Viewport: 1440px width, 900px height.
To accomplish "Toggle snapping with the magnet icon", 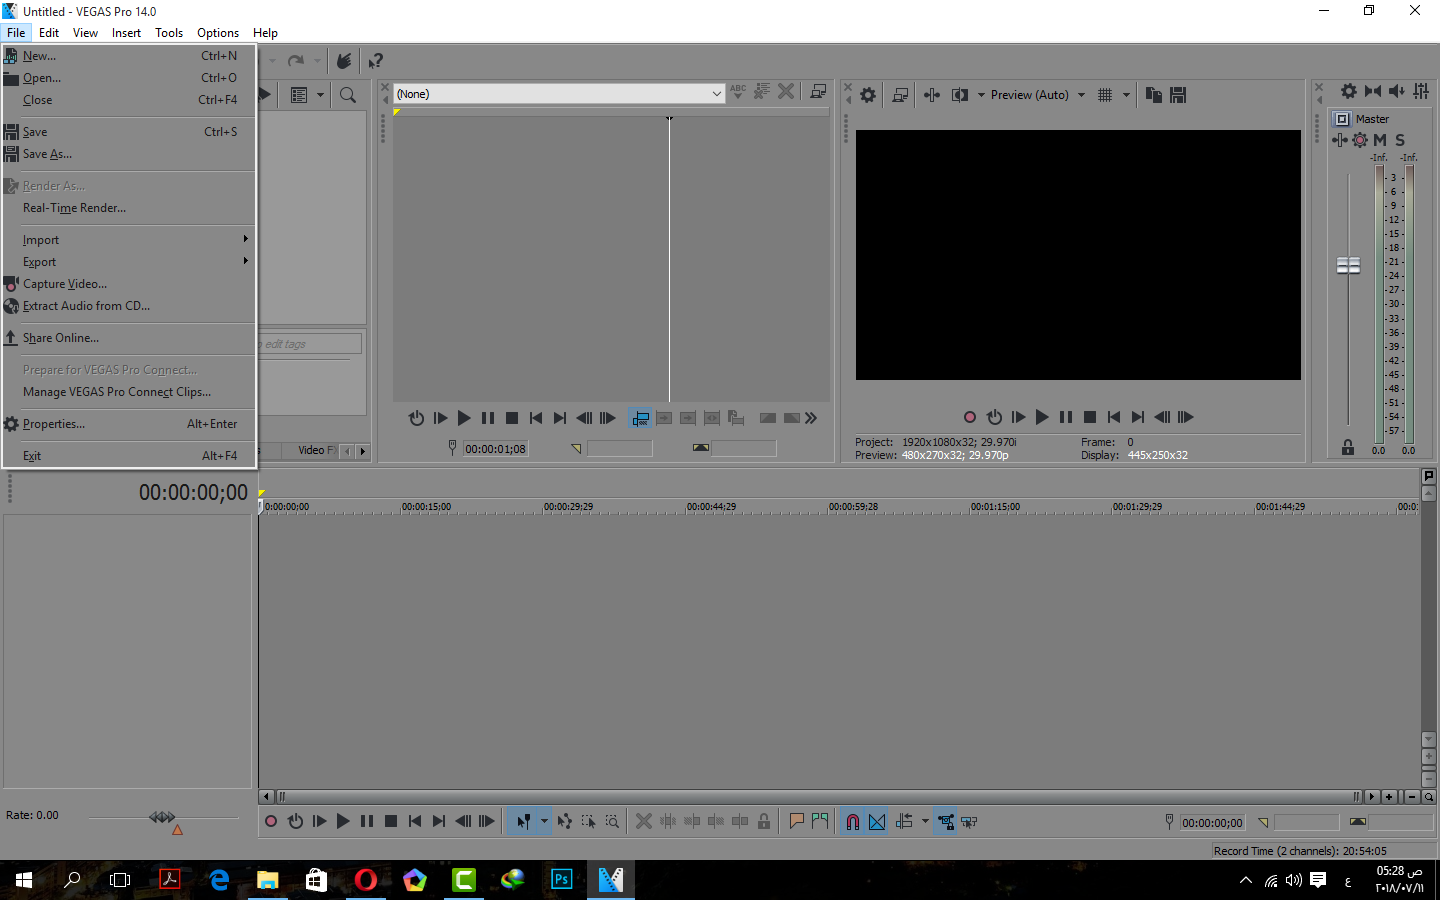I will [x=851, y=821].
